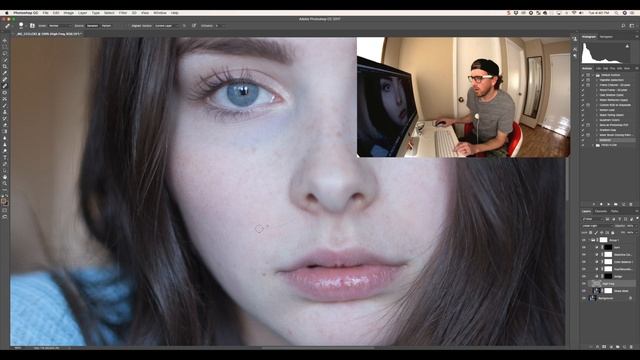This screenshot has height=360, width=640.
Task: Click the search icon in options bar
Action: (x=623, y=26)
